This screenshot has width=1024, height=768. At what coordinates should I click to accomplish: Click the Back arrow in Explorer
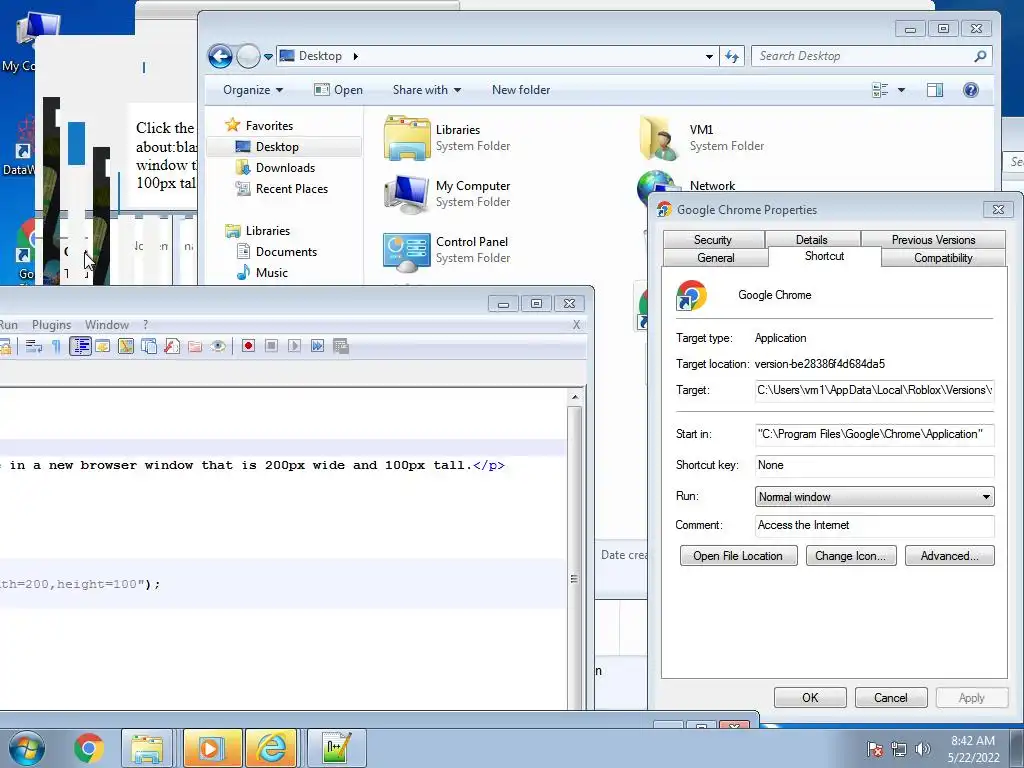(220, 56)
